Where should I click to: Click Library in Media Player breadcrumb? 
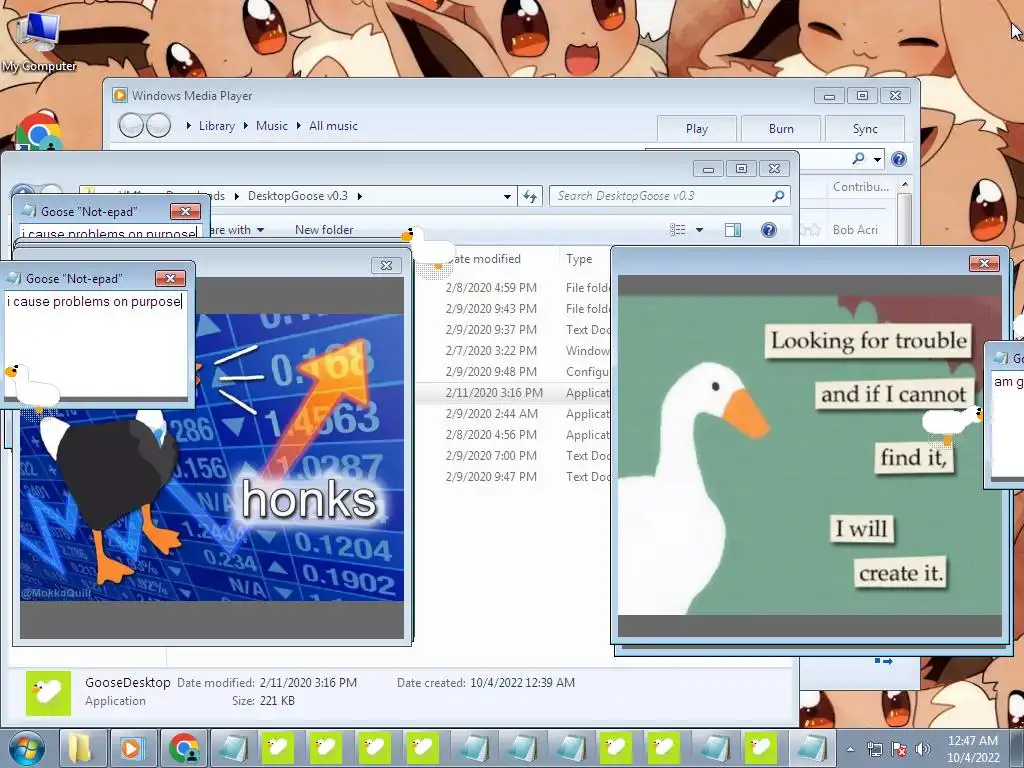point(217,125)
